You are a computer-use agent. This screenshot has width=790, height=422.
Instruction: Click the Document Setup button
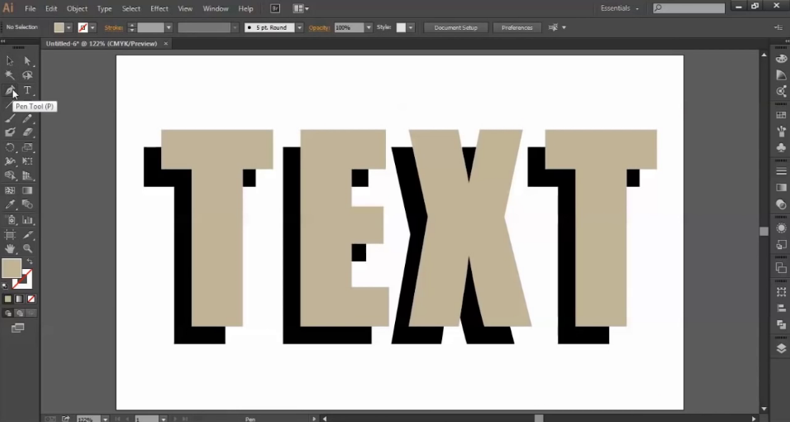click(x=455, y=28)
